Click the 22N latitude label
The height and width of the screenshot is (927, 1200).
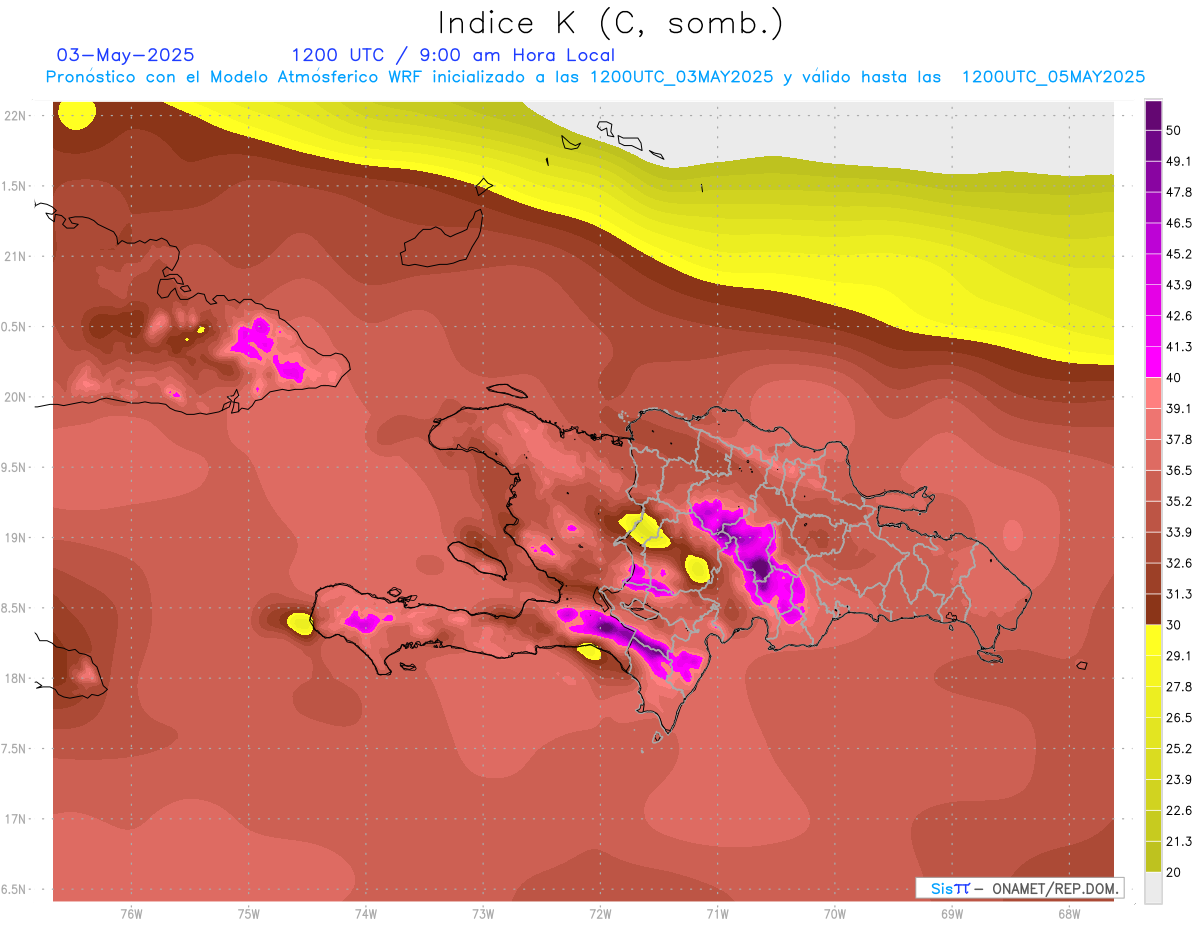17,115
